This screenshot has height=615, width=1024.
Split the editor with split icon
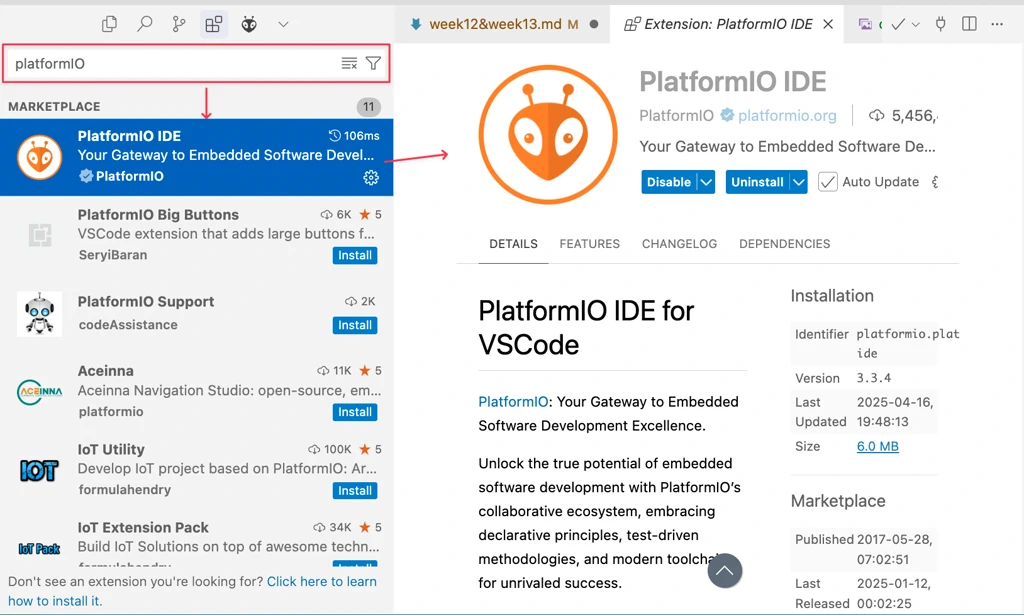pos(969,24)
